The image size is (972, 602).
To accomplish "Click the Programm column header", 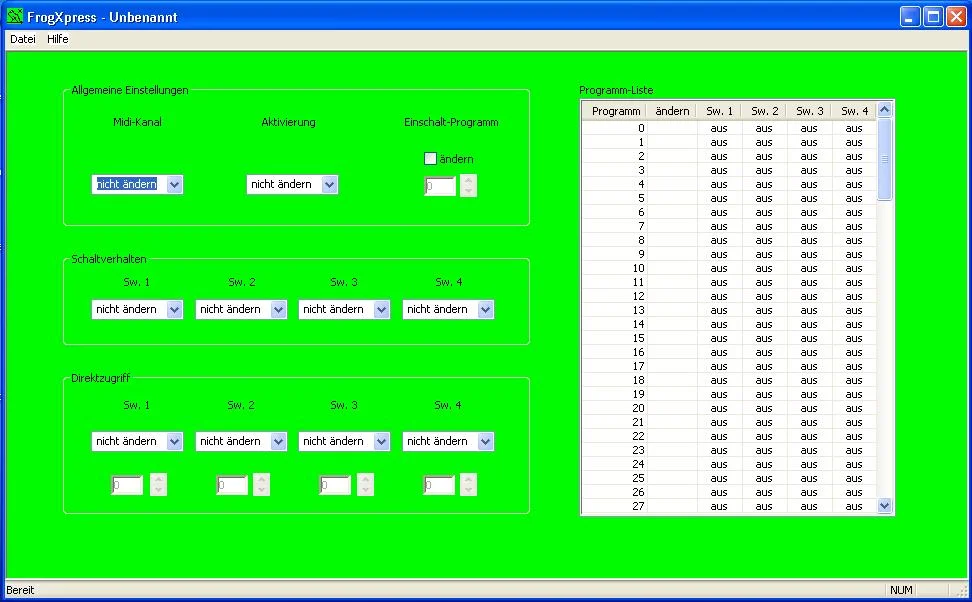I will (x=614, y=111).
